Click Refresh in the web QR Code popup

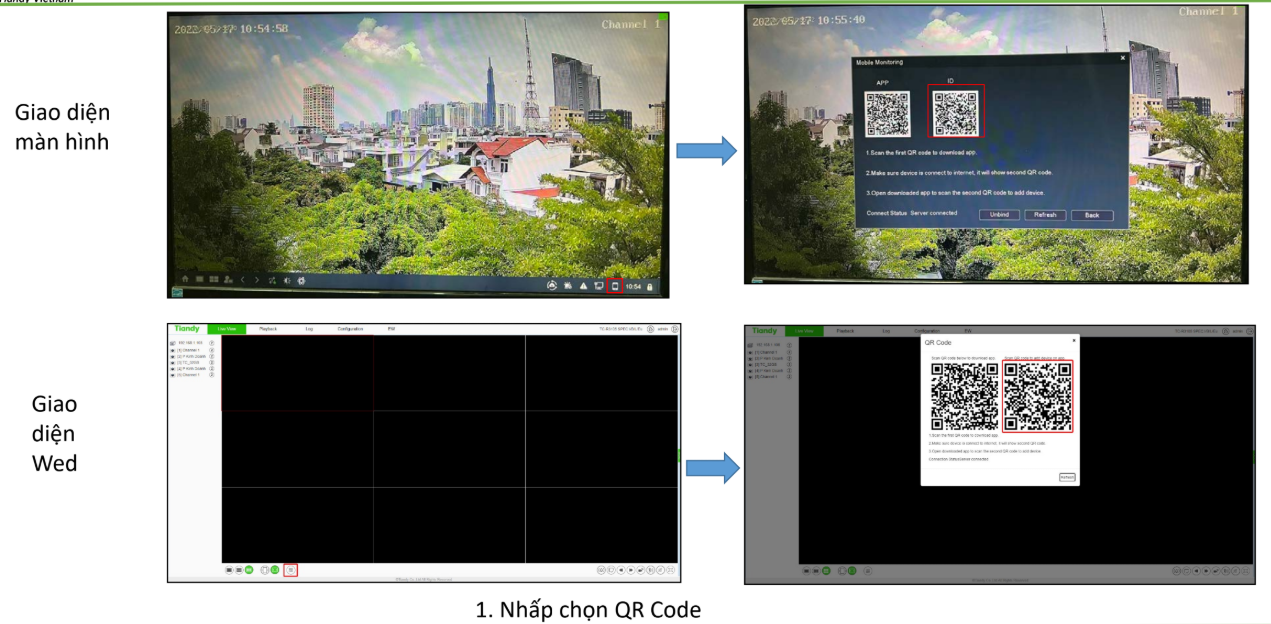click(1067, 477)
